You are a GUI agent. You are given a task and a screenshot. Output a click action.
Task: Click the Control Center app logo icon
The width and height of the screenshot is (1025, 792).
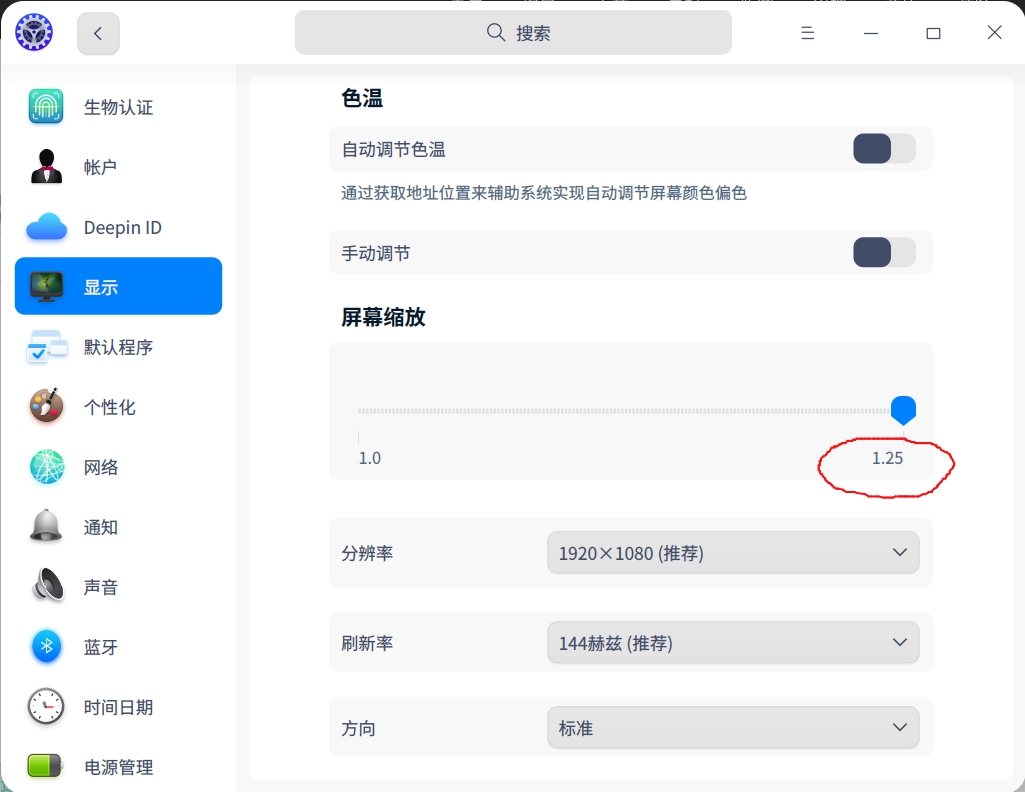pyautogui.click(x=34, y=32)
